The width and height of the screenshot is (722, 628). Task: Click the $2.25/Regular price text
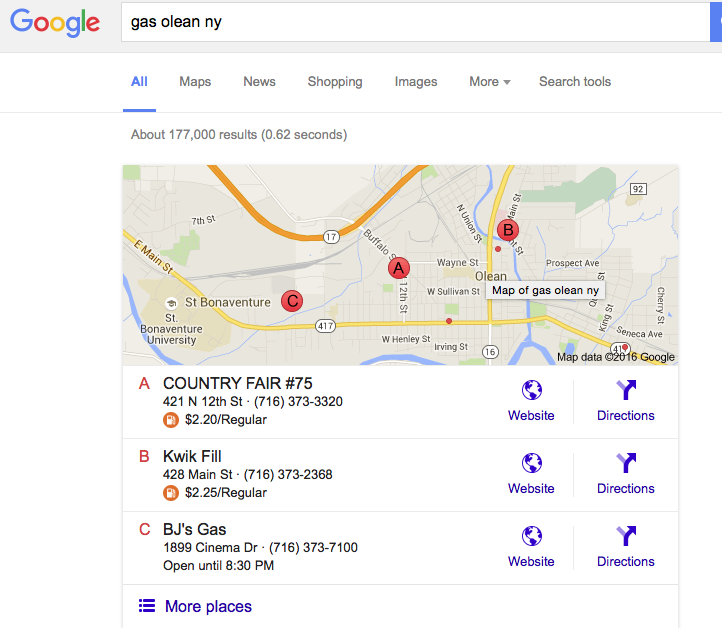[226, 493]
